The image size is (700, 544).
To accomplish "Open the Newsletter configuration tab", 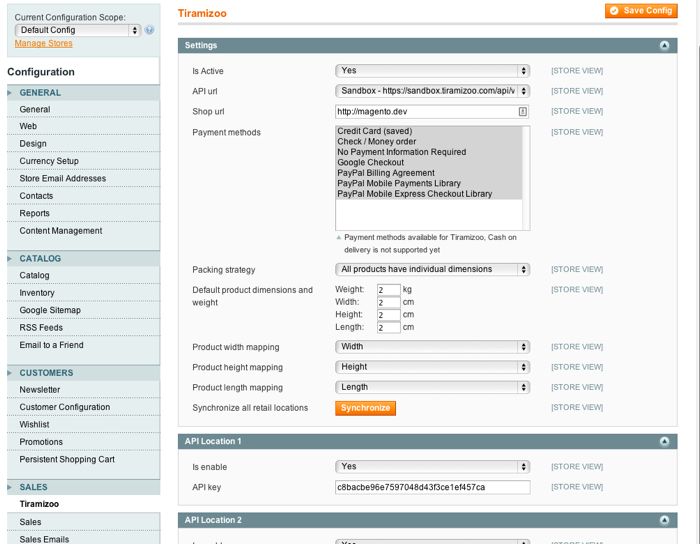I will (83, 390).
